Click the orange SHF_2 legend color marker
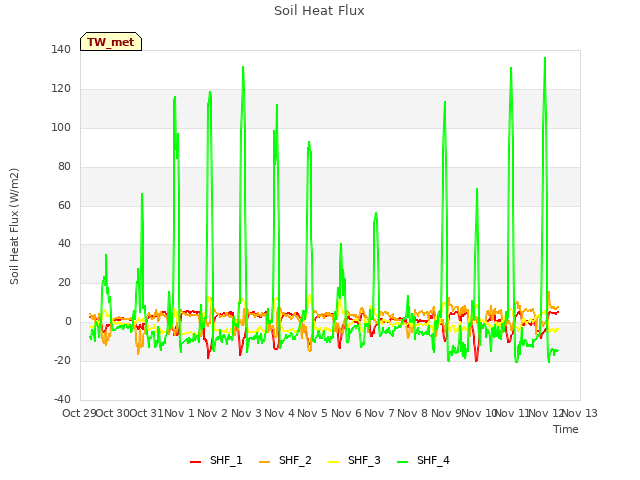 [264, 462]
